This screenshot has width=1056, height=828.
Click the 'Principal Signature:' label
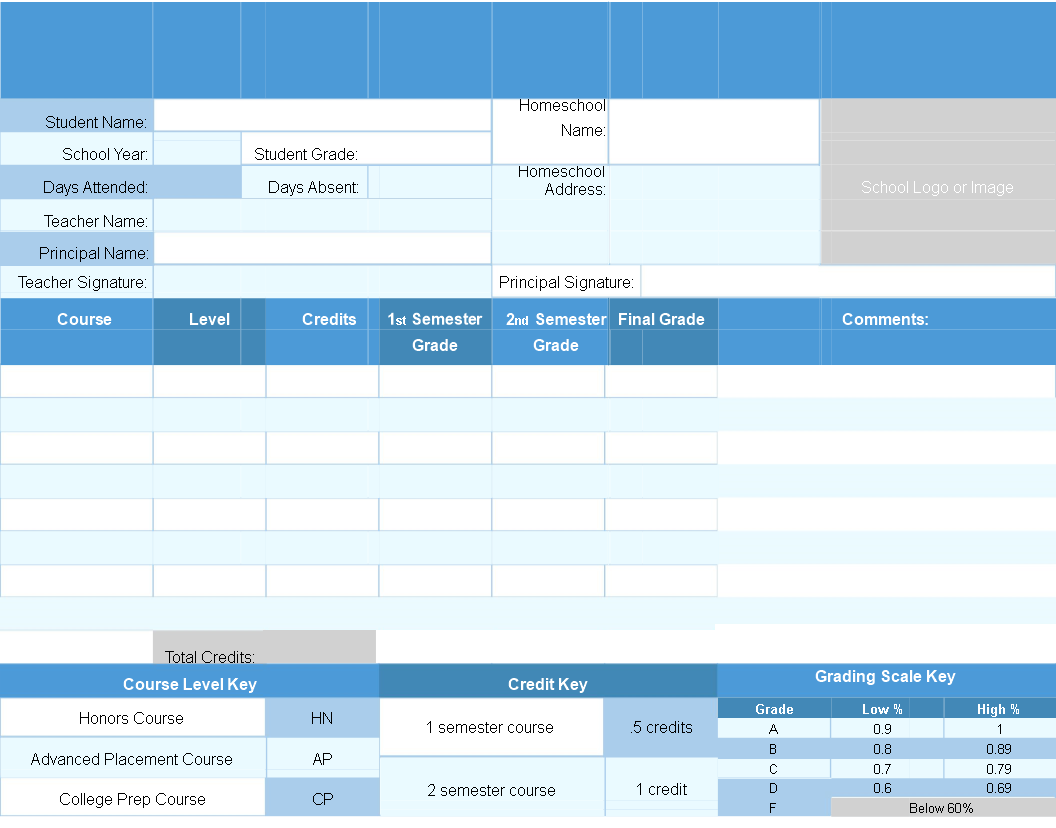[x=566, y=282]
